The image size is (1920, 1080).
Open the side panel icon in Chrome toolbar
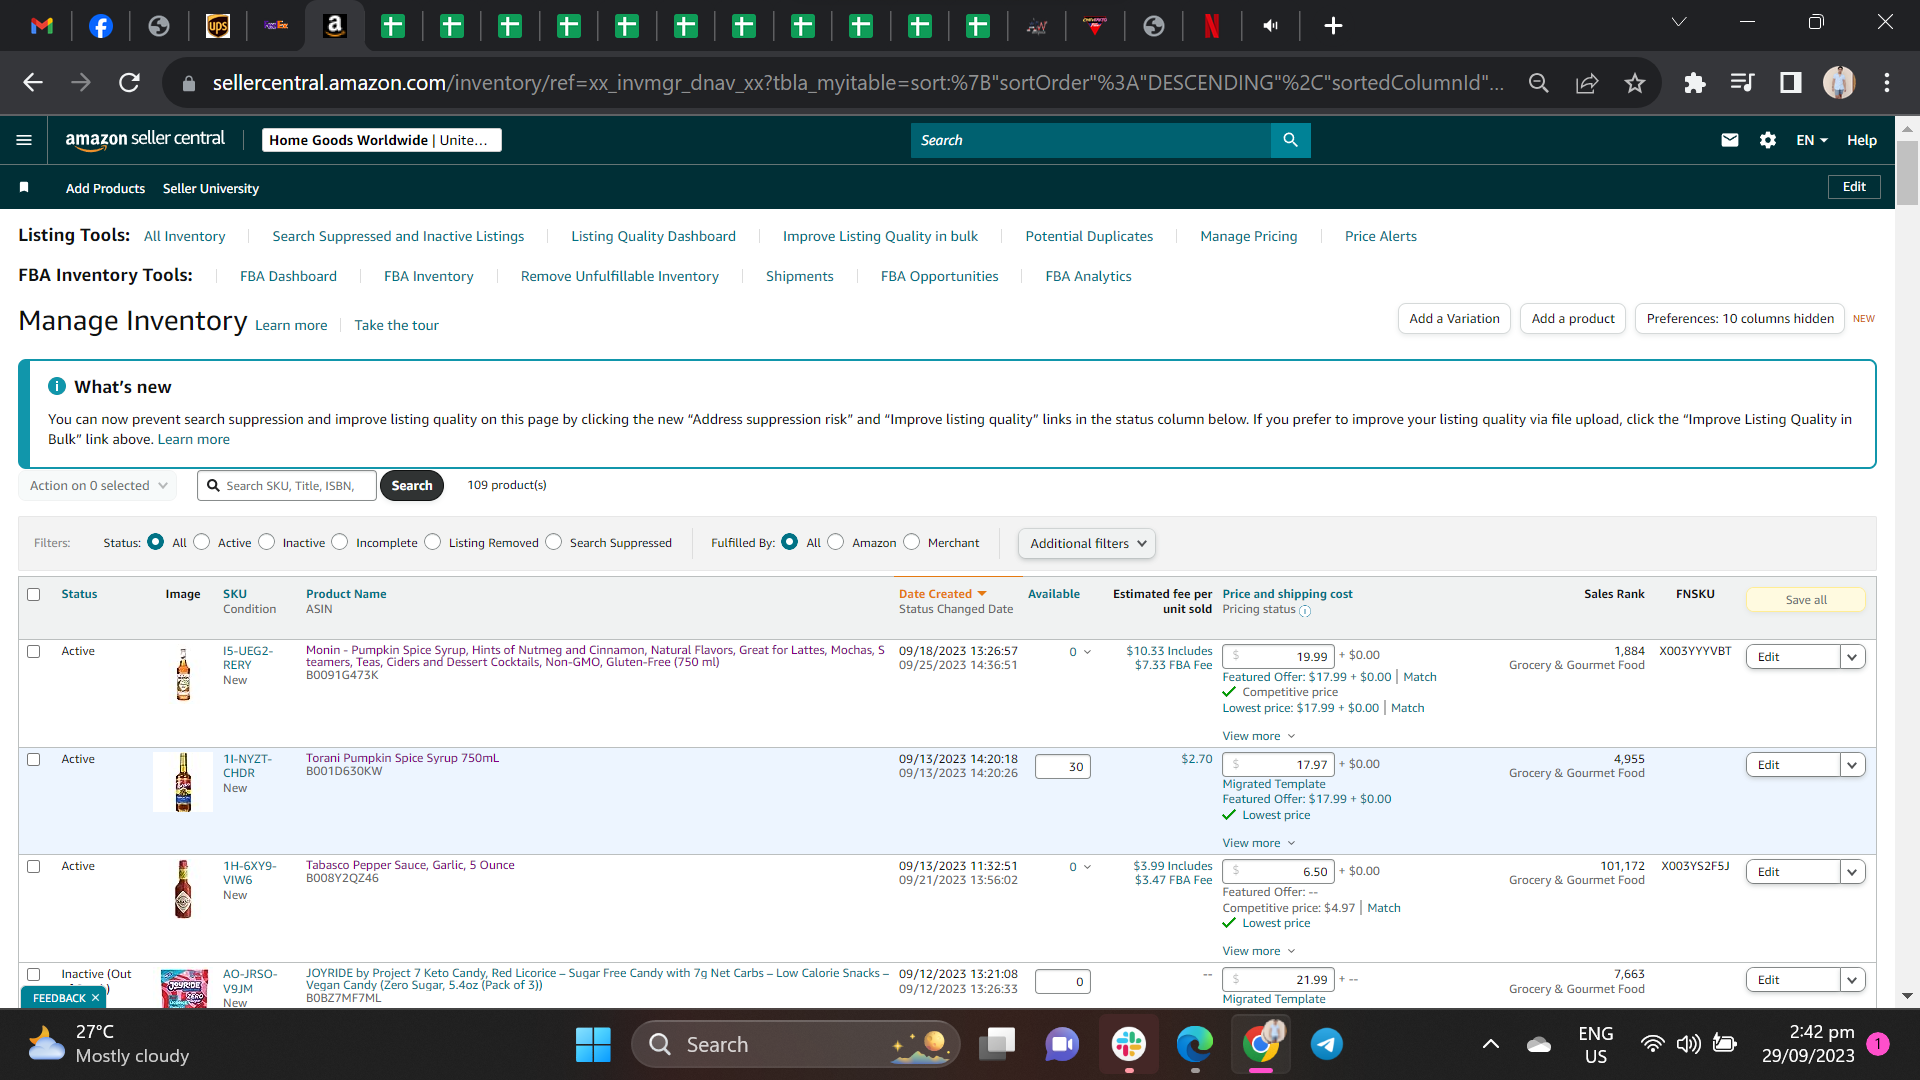(x=1791, y=83)
